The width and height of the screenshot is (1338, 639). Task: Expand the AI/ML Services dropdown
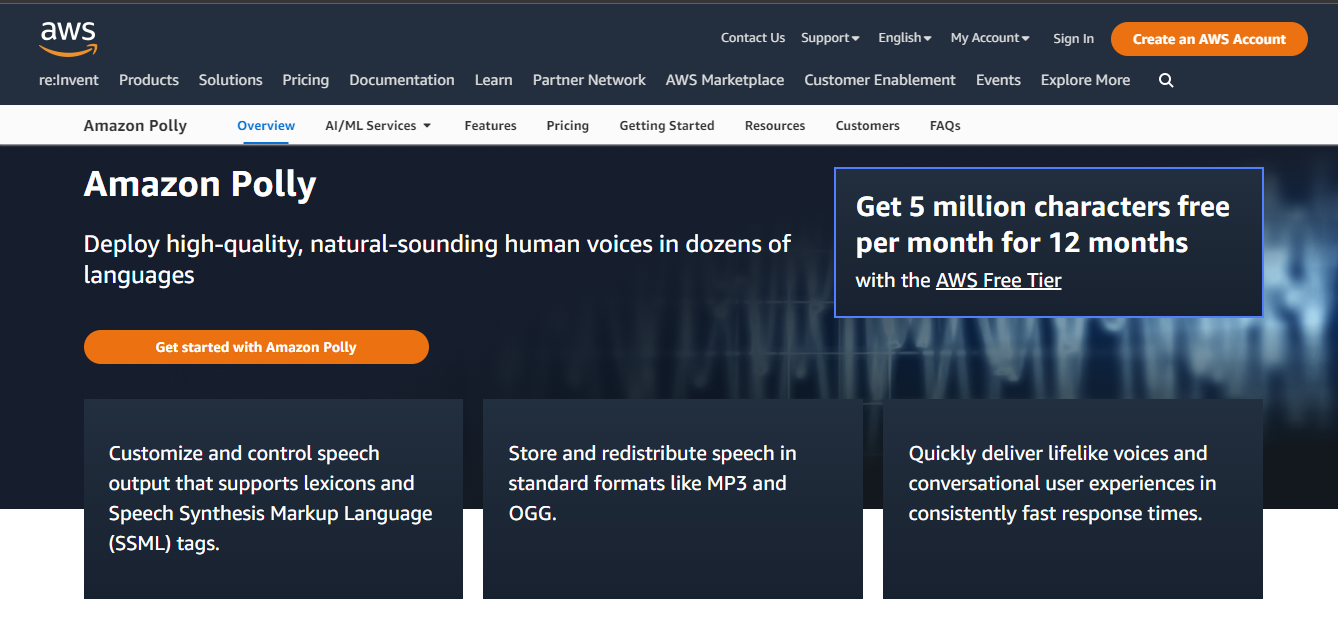(378, 126)
